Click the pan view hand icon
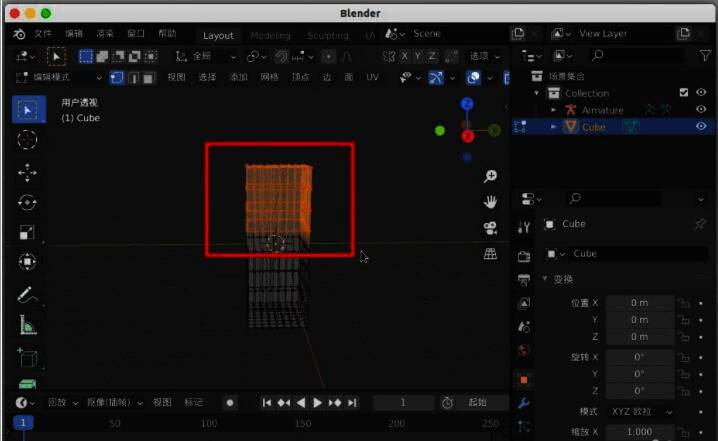Screen dimensions: 718x441 click(491, 202)
